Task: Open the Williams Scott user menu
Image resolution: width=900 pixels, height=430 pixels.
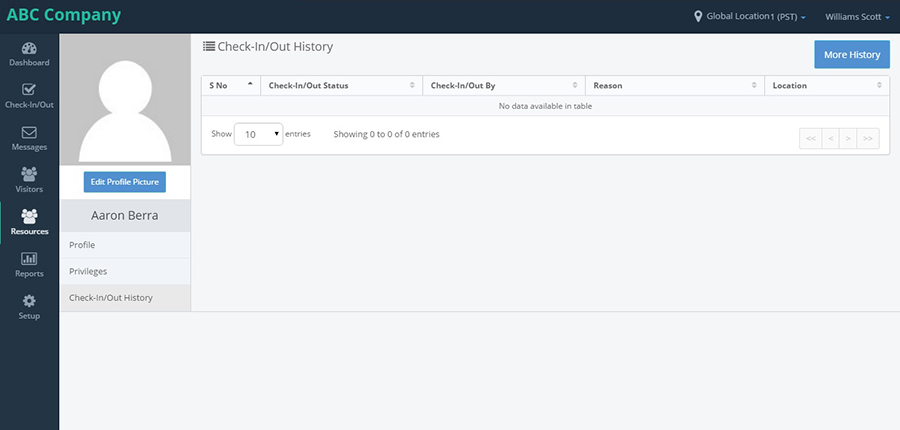Action: pos(858,17)
